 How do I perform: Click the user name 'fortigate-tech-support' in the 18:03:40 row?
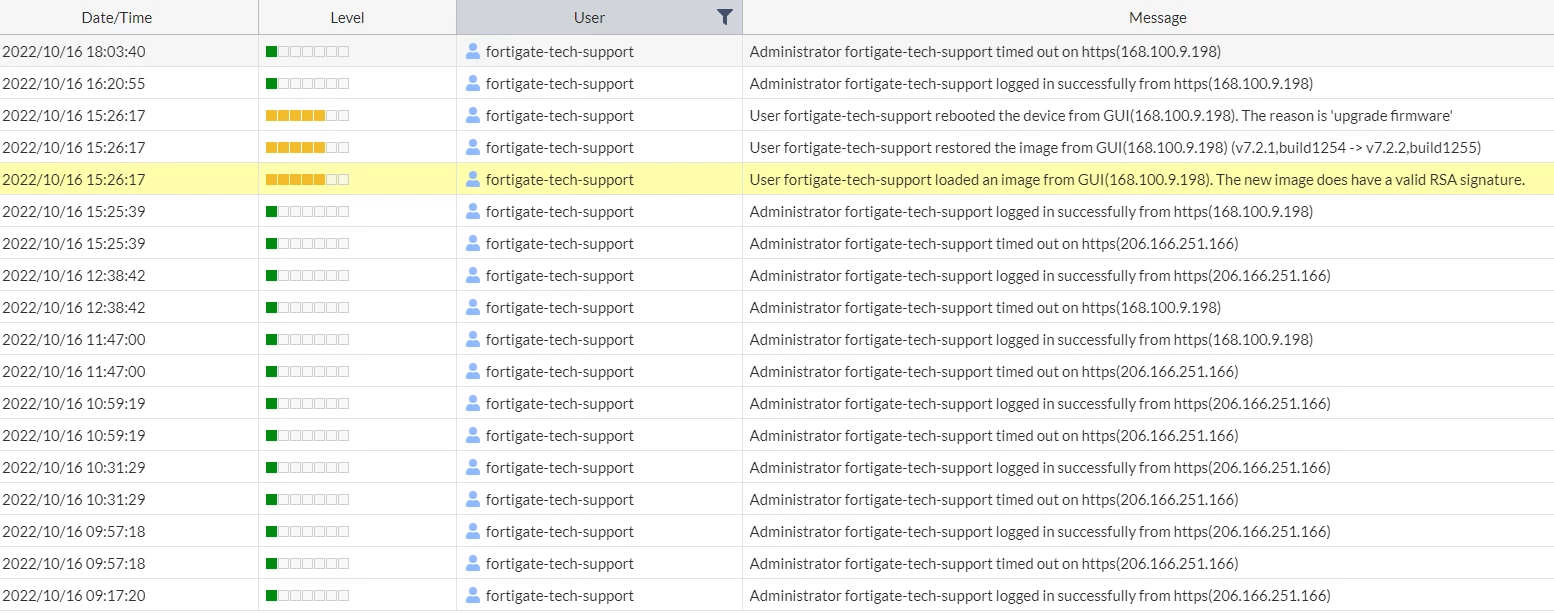click(560, 51)
